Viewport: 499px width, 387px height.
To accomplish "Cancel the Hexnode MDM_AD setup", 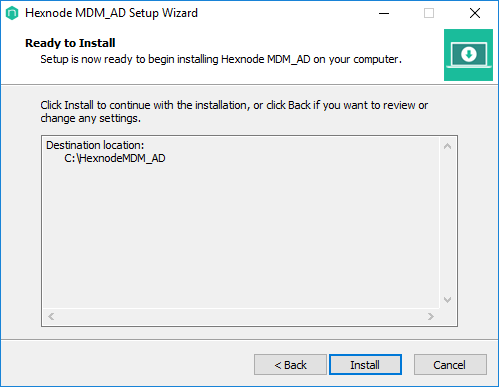I will click(x=450, y=365).
